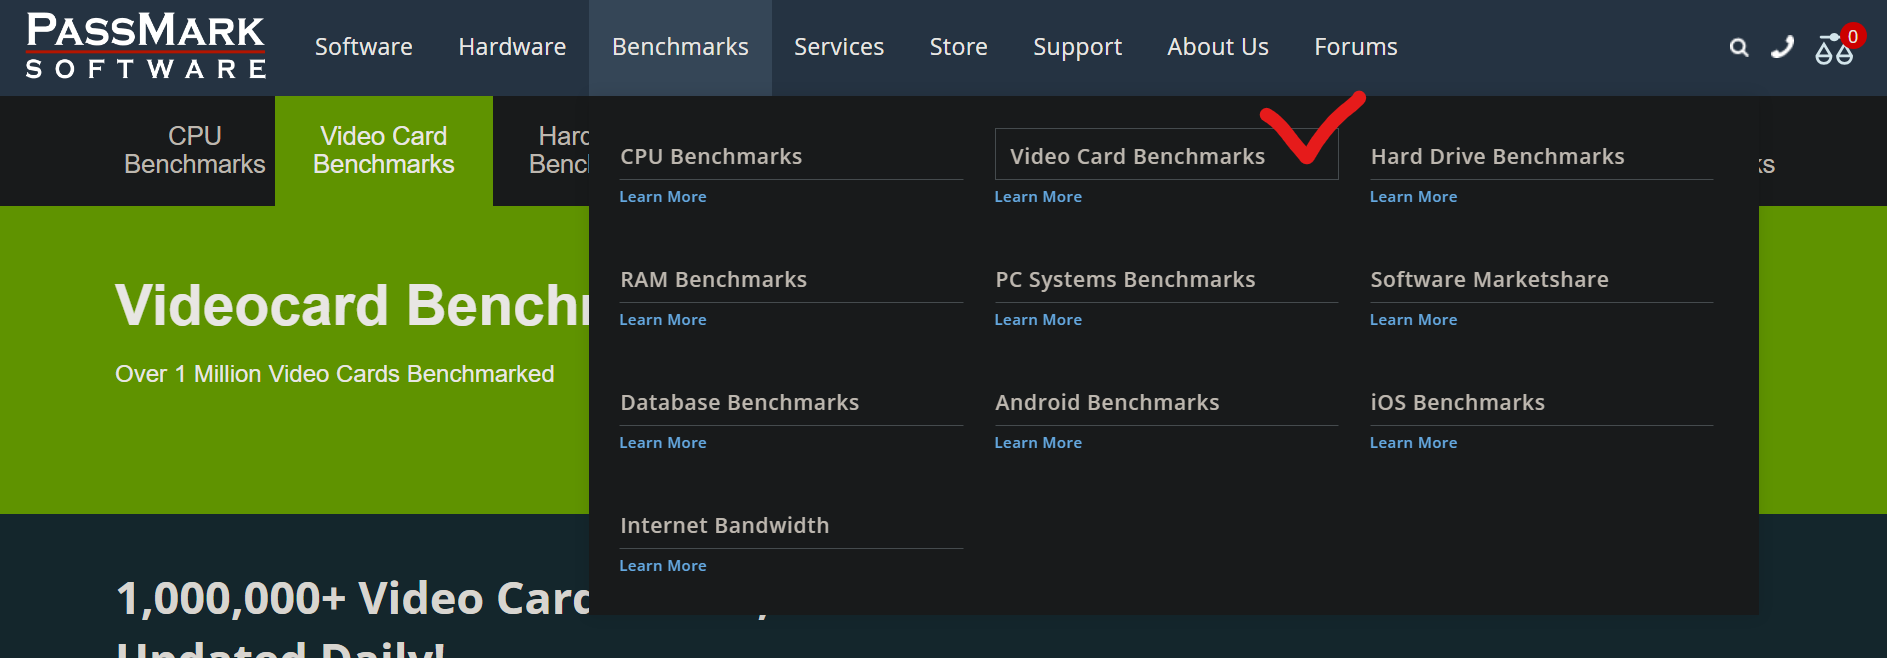
Task: Click 'Over 1 Million Video Cards Benchmarked' text
Action: click(x=334, y=374)
